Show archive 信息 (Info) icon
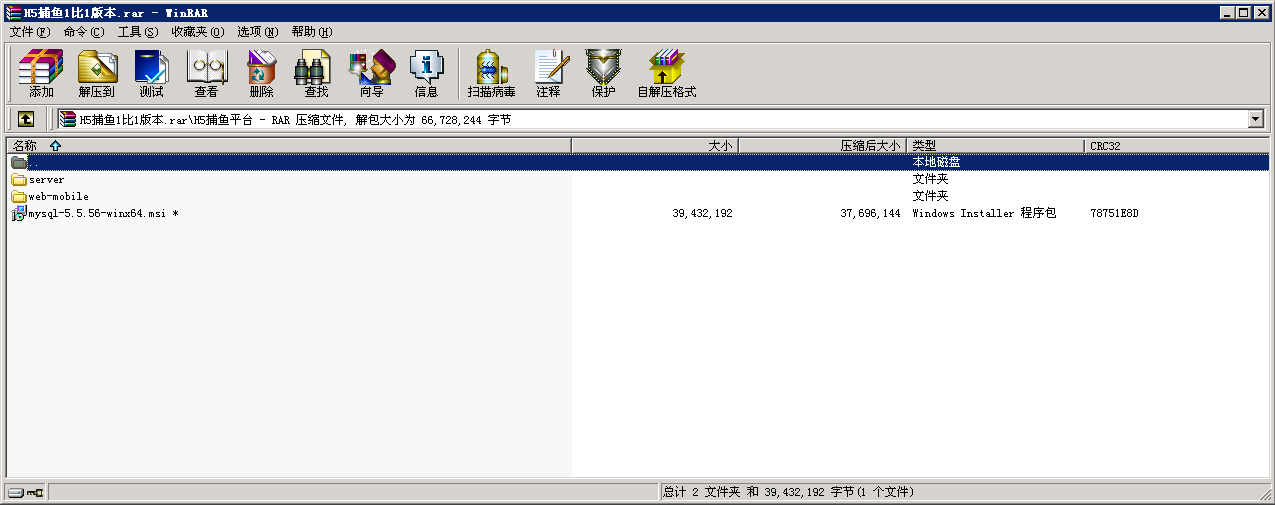Viewport: 1275px width, 505px height. (x=426, y=74)
